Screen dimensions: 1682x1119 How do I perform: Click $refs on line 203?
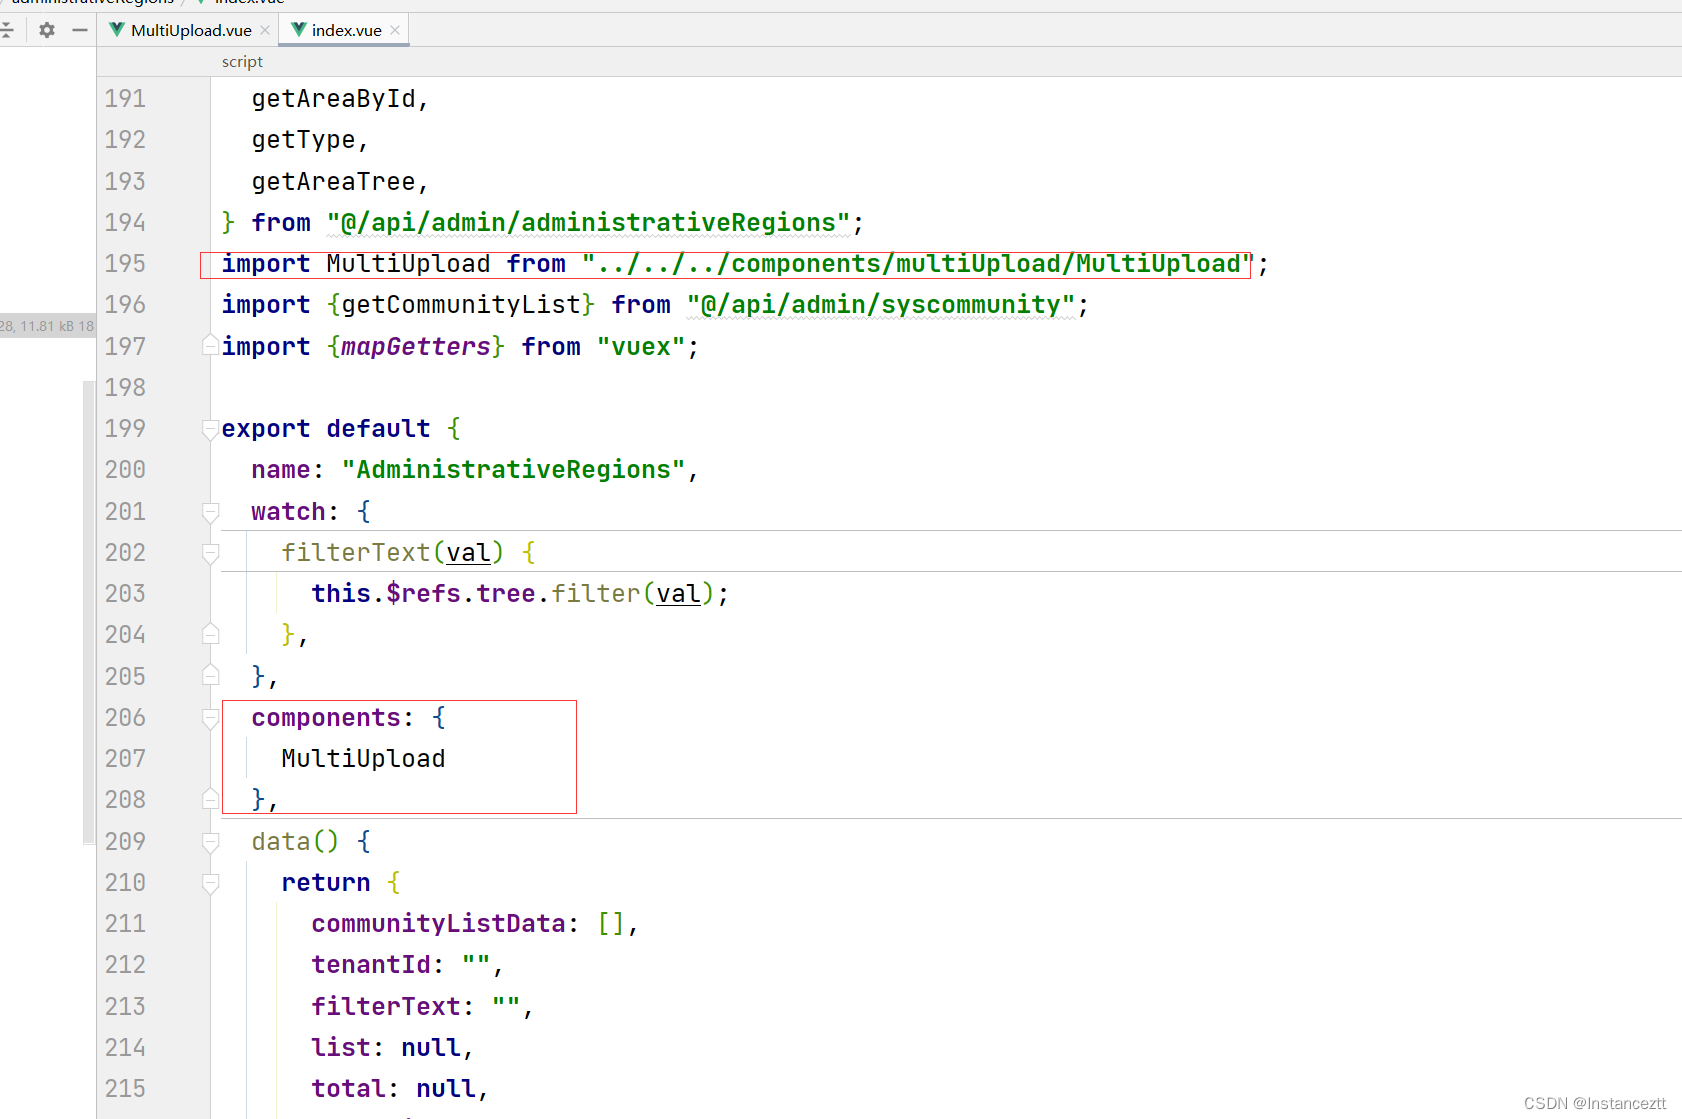423,594
